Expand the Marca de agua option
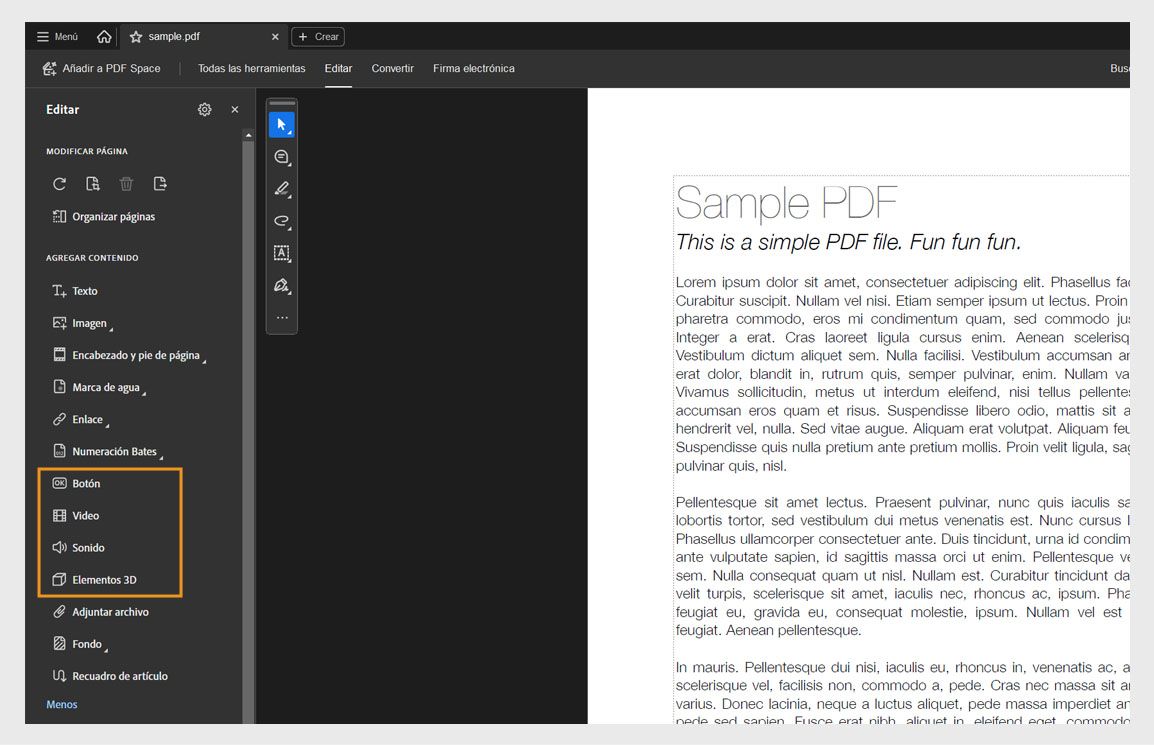This screenshot has width=1154, height=745. tap(99, 387)
